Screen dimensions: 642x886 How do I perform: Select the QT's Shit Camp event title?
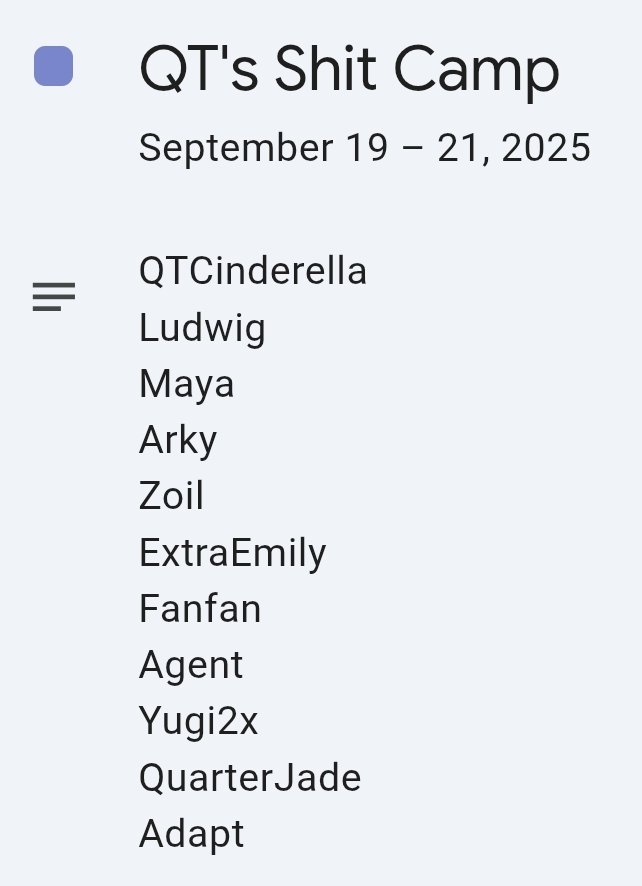coord(349,70)
